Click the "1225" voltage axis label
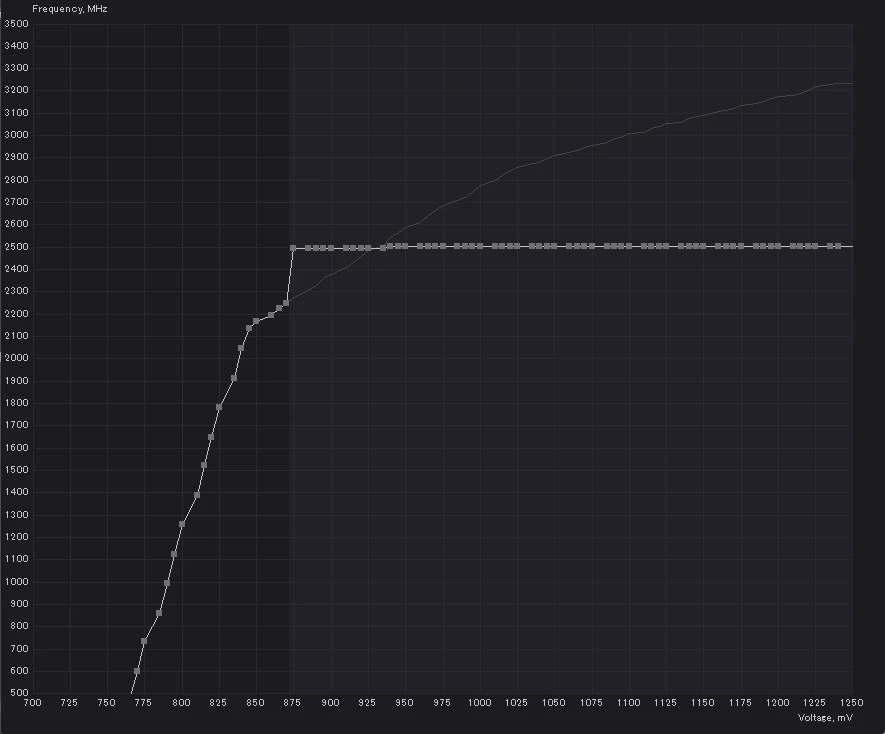The image size is (885, 734). point(814,702)
